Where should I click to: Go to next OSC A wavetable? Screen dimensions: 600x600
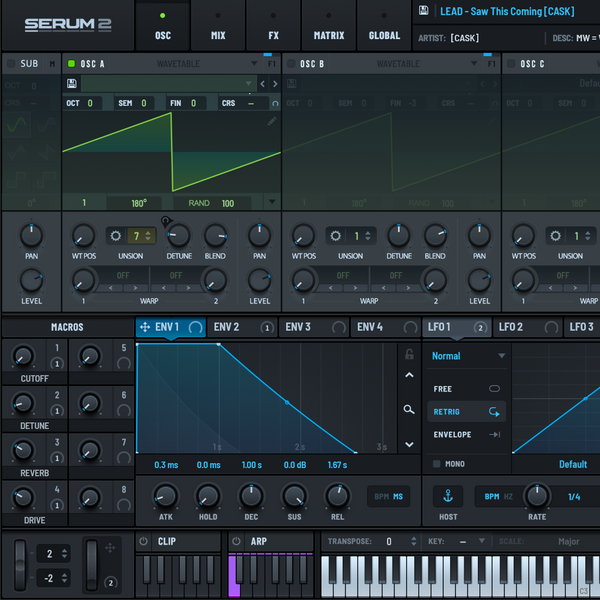coord(275,84)
